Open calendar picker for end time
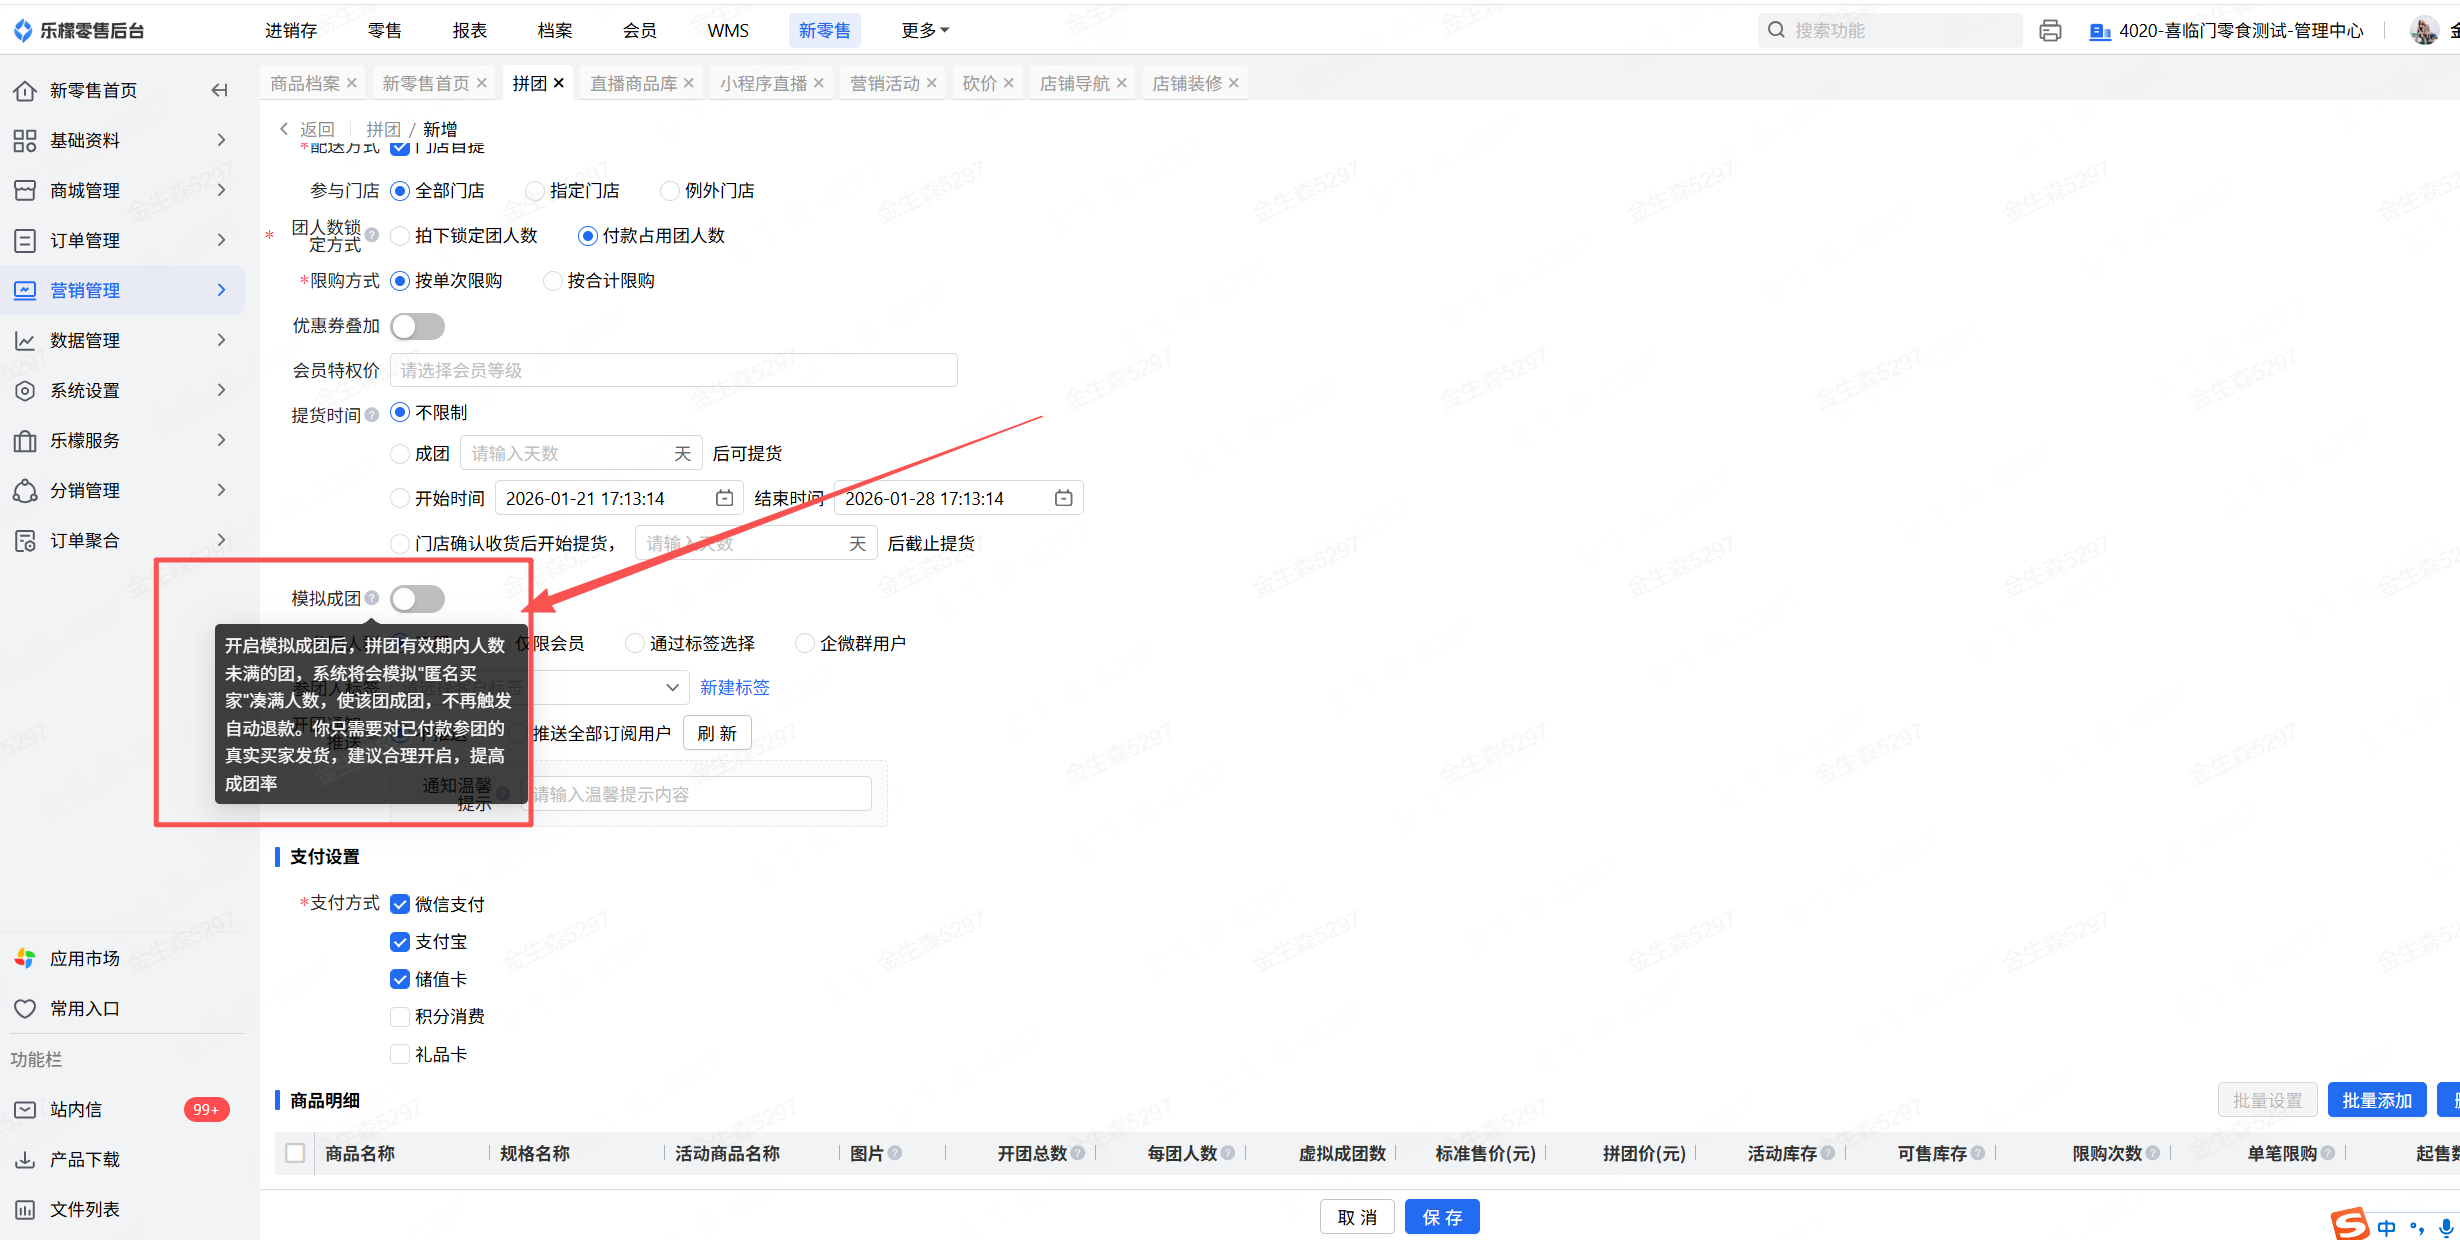Screen dimensions: 2460x1240 tap(1063, 498)
